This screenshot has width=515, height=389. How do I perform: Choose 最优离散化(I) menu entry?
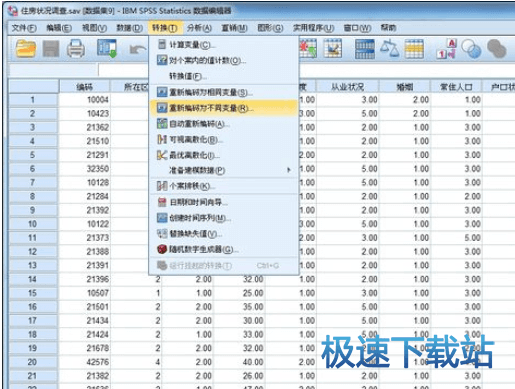click(x=223, y=155)
